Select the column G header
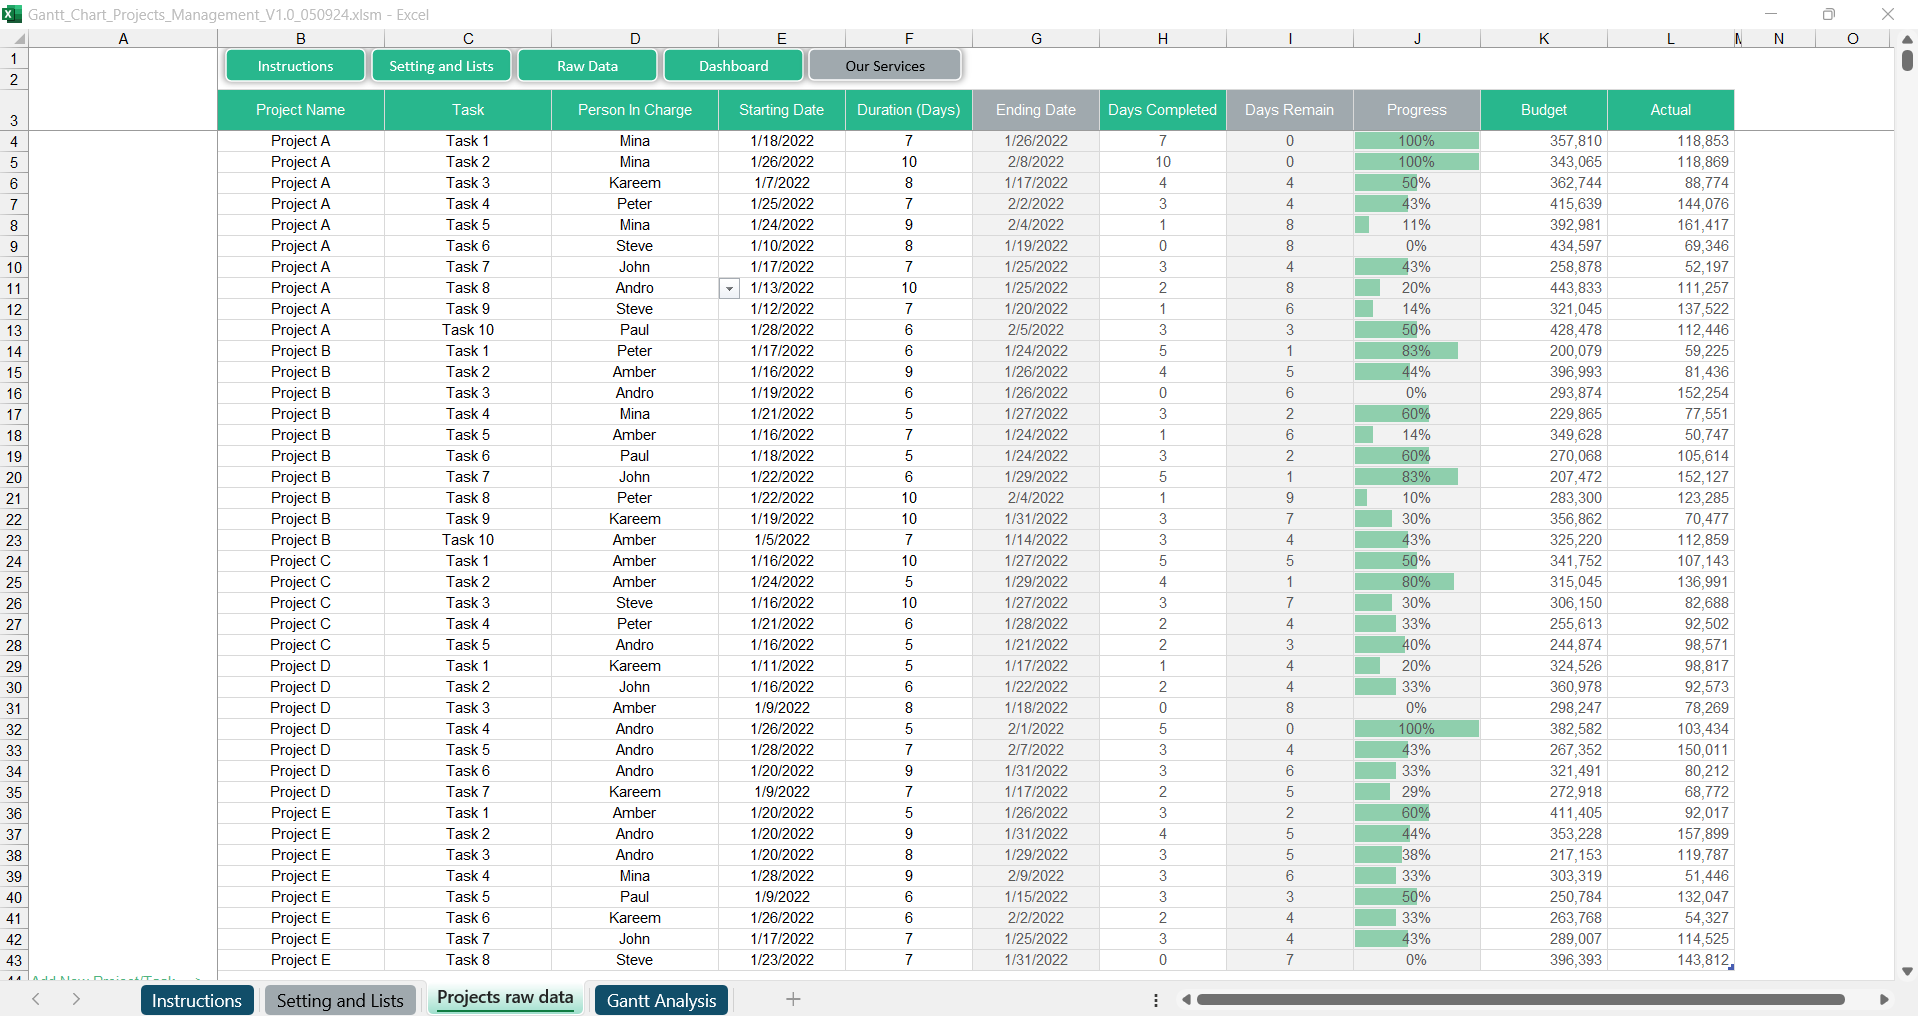 click(1035, 39)
